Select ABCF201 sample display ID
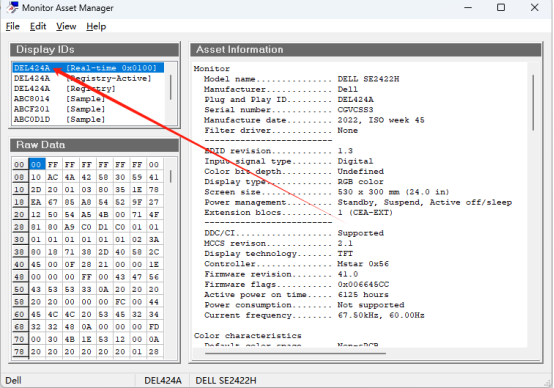The width and height of the screenshot is (554, 388). click(88, 109)
